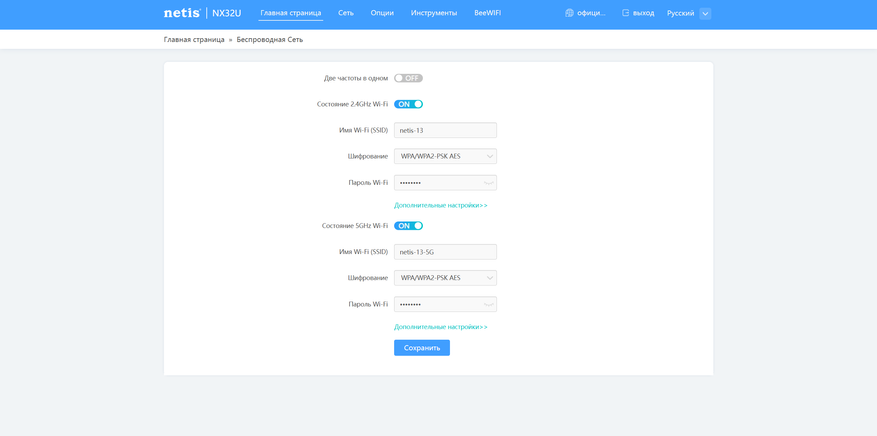Toggle the Две частоты в одном switch
Screen dimensions: 877x436
click(408, 78)
